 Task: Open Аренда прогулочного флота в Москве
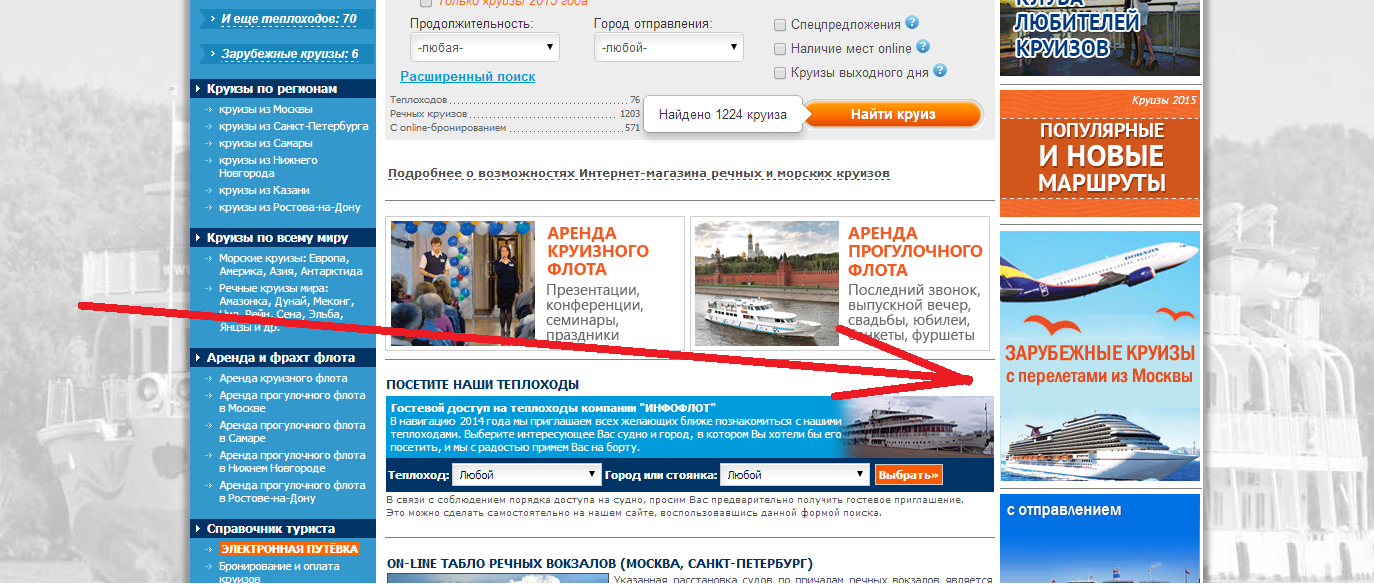click(292, 401)
